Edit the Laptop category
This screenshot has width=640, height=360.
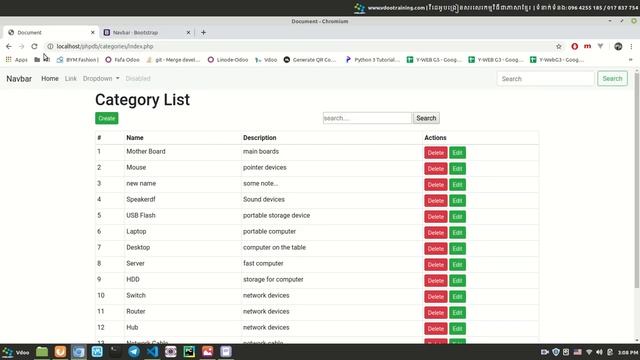click(x=458, y=233)
